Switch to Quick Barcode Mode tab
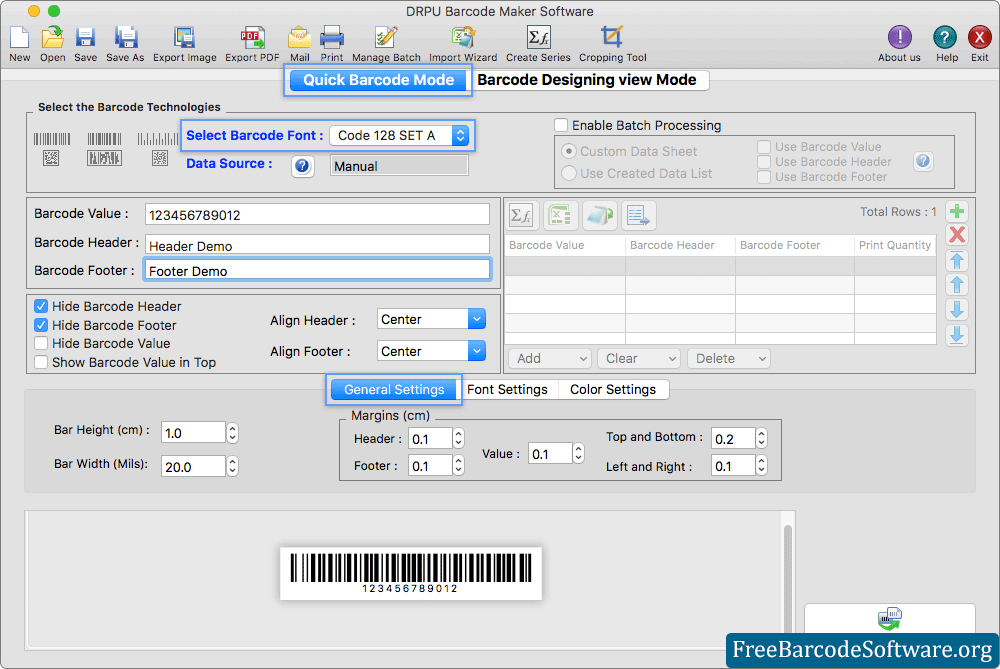 (x=378, y=80)
